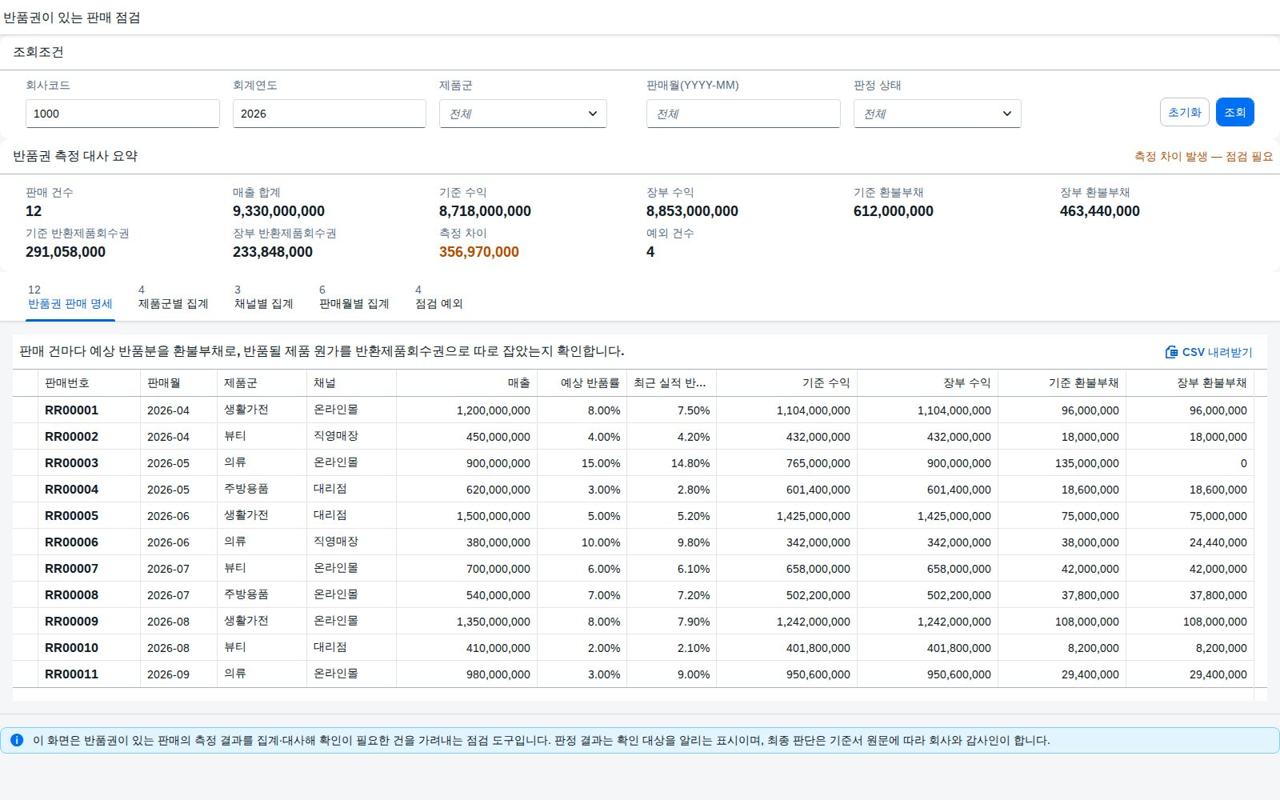
Task: Click the 기준 환불부채 summary value 612,000,000
Action: click(894, 211)
